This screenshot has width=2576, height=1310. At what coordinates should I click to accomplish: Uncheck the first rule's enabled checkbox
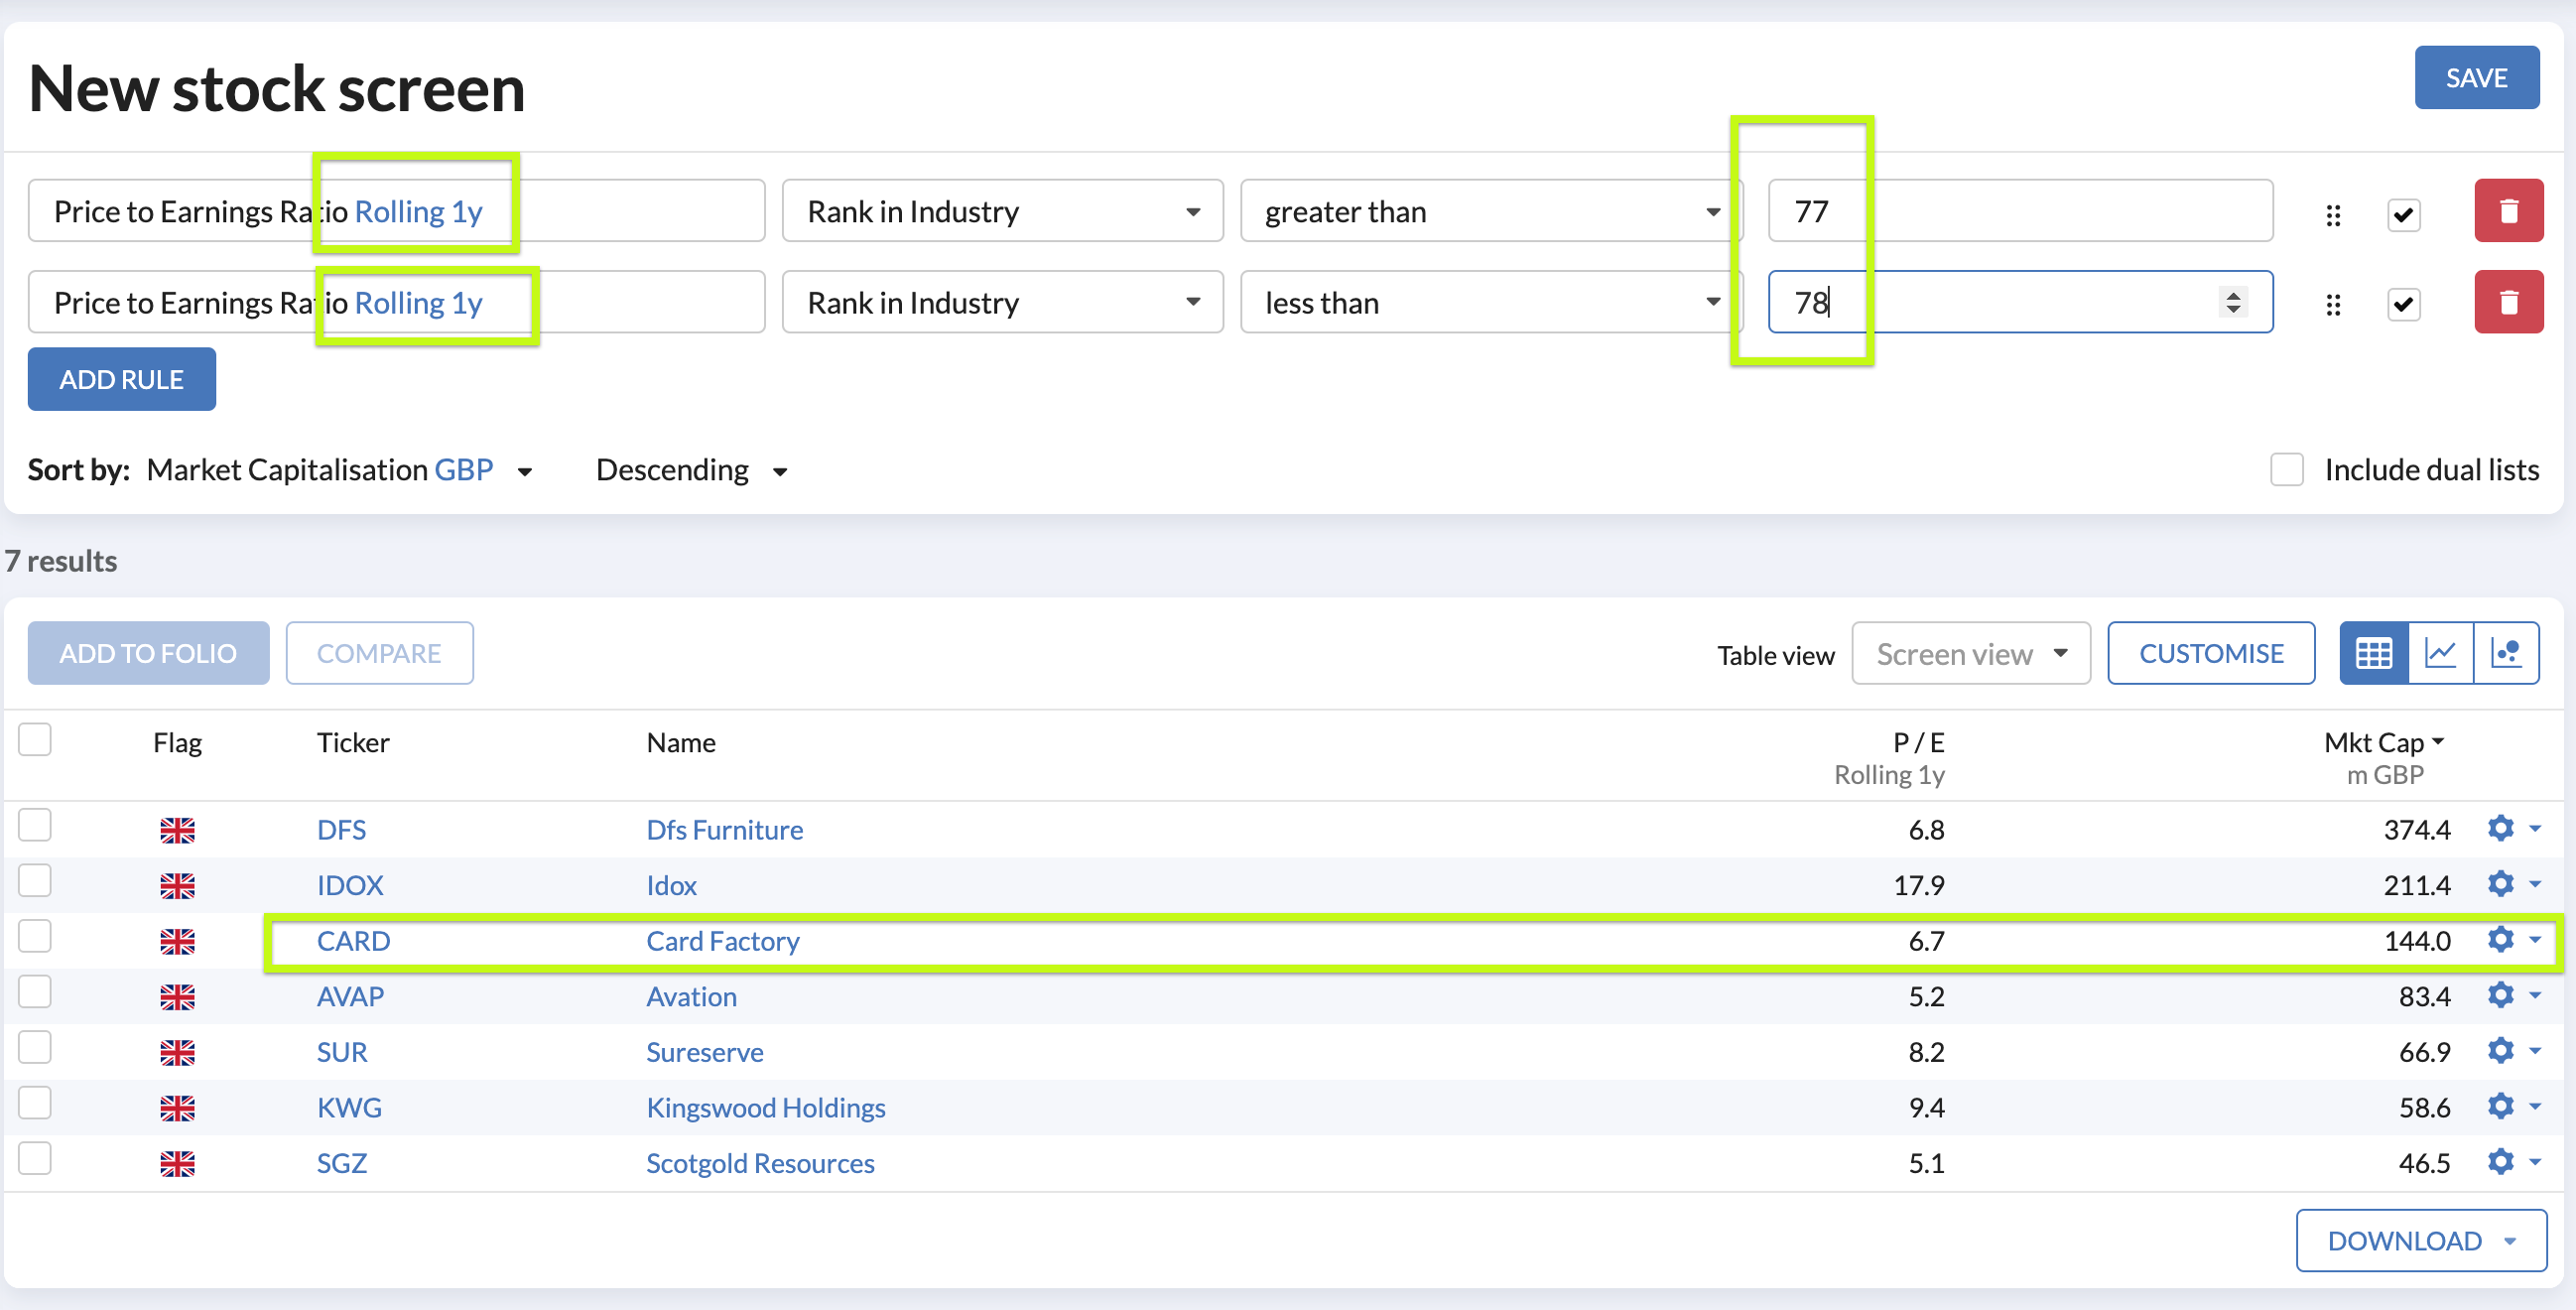[x=2403, y=214]
